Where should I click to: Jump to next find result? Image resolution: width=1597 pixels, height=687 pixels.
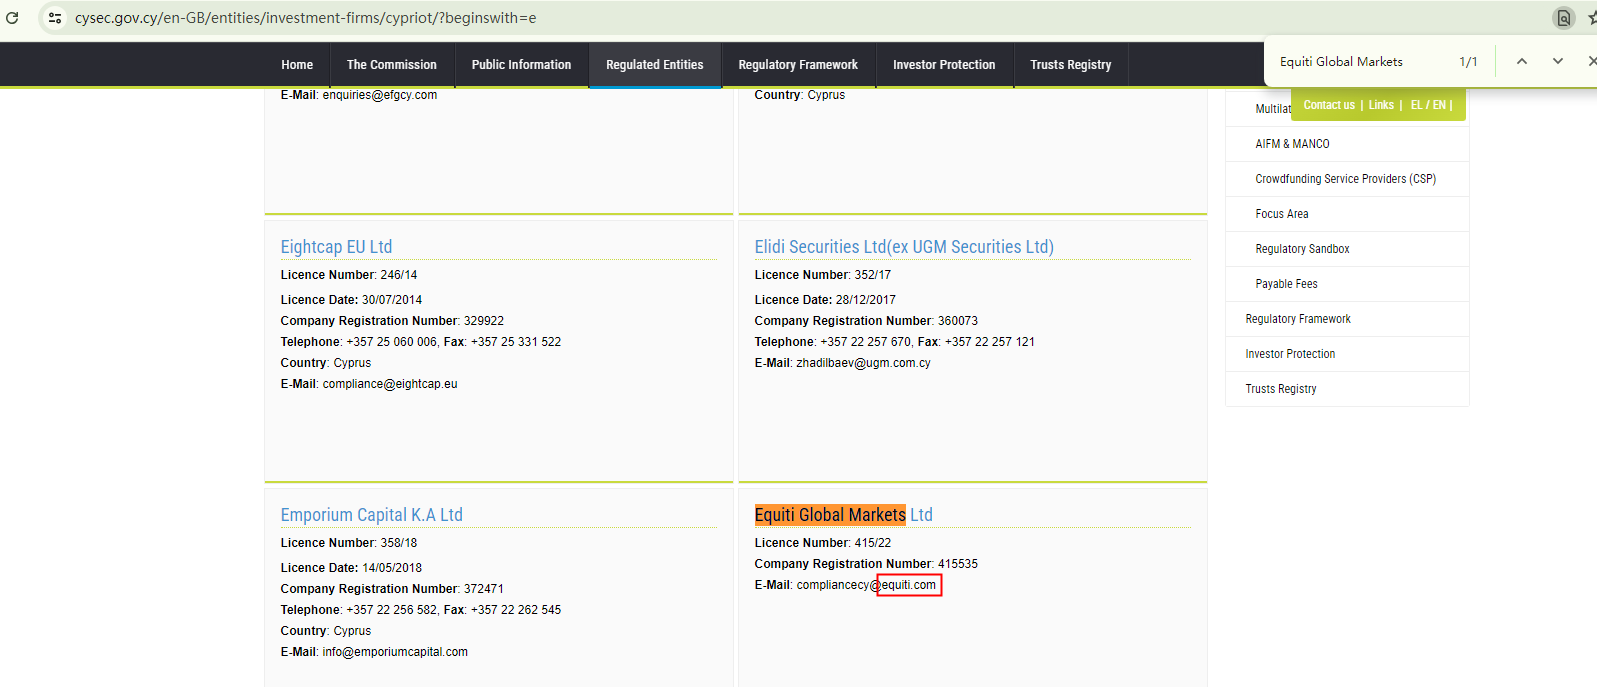coord(1557,61)
